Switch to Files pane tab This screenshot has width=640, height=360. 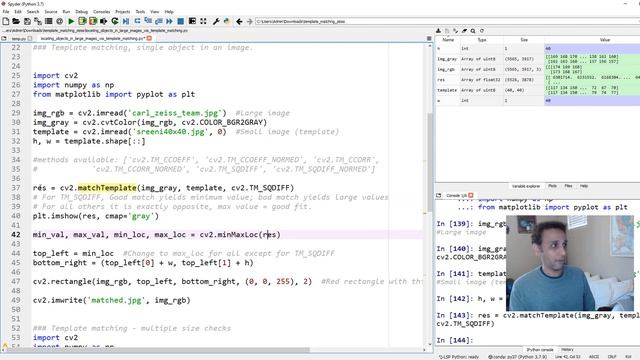tap(568, 186)
